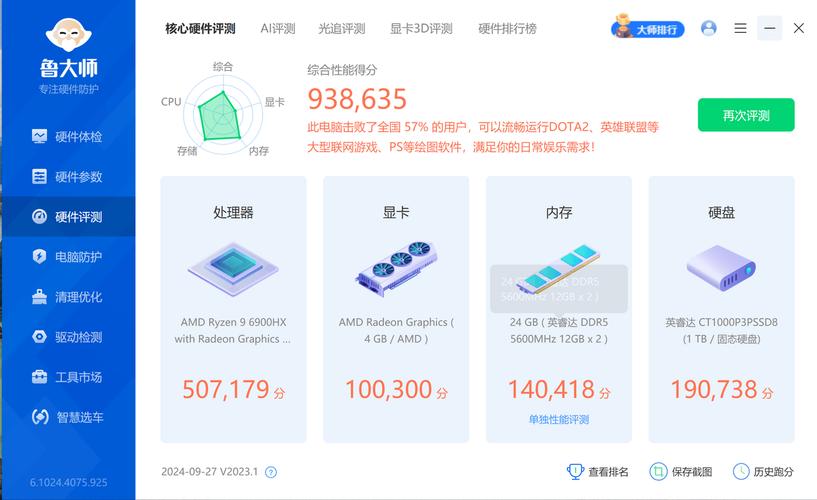Image resolution: width=817 pixels, height=500 pixels.
Task: Open 硬件体检 in the sidebar
Action: point(68,136)
